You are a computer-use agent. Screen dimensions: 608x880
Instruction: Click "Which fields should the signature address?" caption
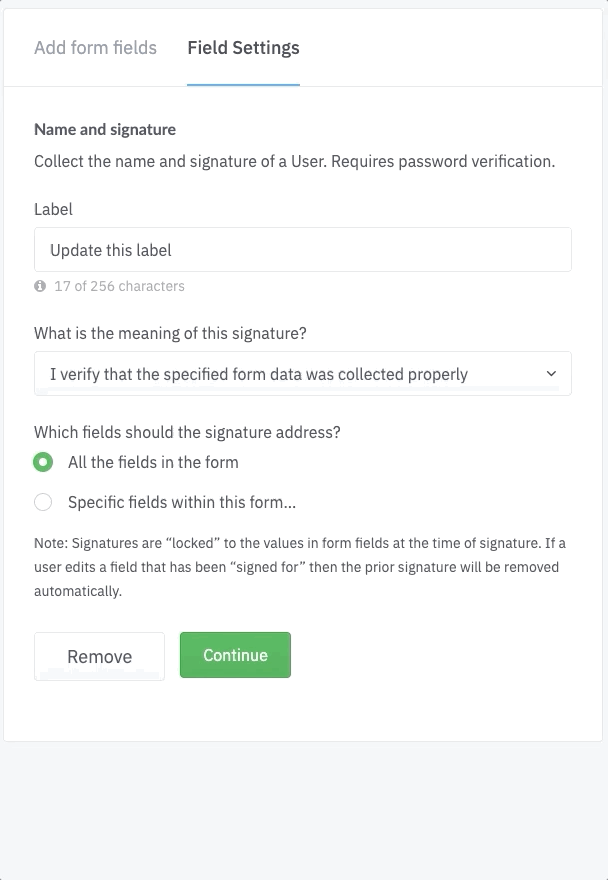pyautogui.click(x=187, y=432)
